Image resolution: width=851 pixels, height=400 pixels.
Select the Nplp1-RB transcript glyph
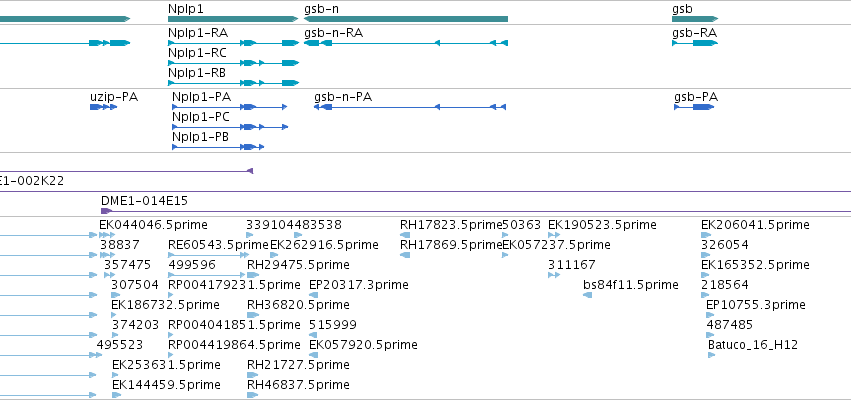(x=233, y=83)
